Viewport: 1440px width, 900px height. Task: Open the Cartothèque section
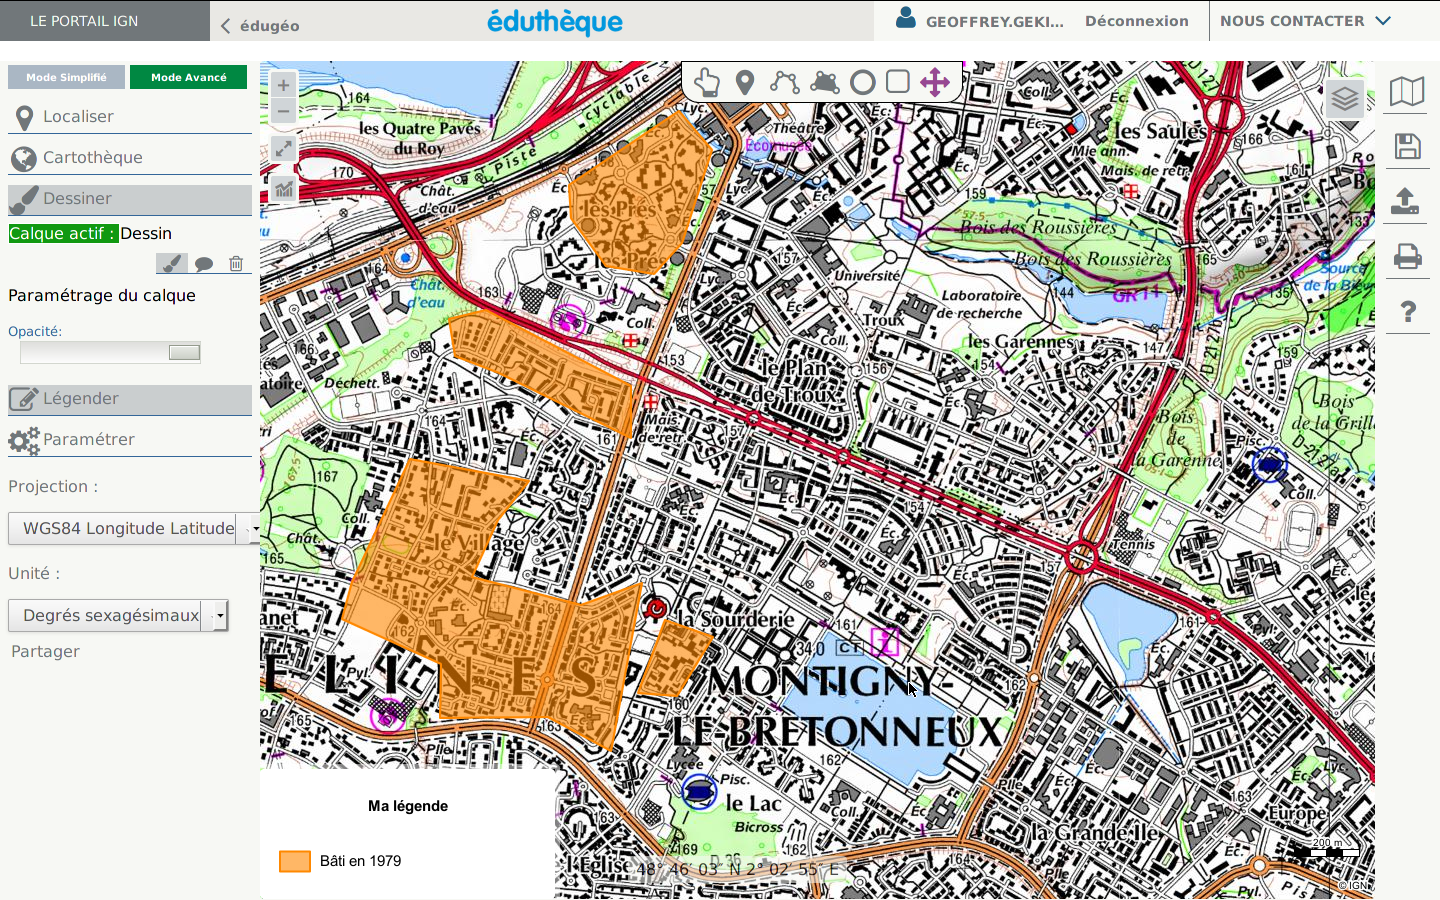(x=92, y=158)
